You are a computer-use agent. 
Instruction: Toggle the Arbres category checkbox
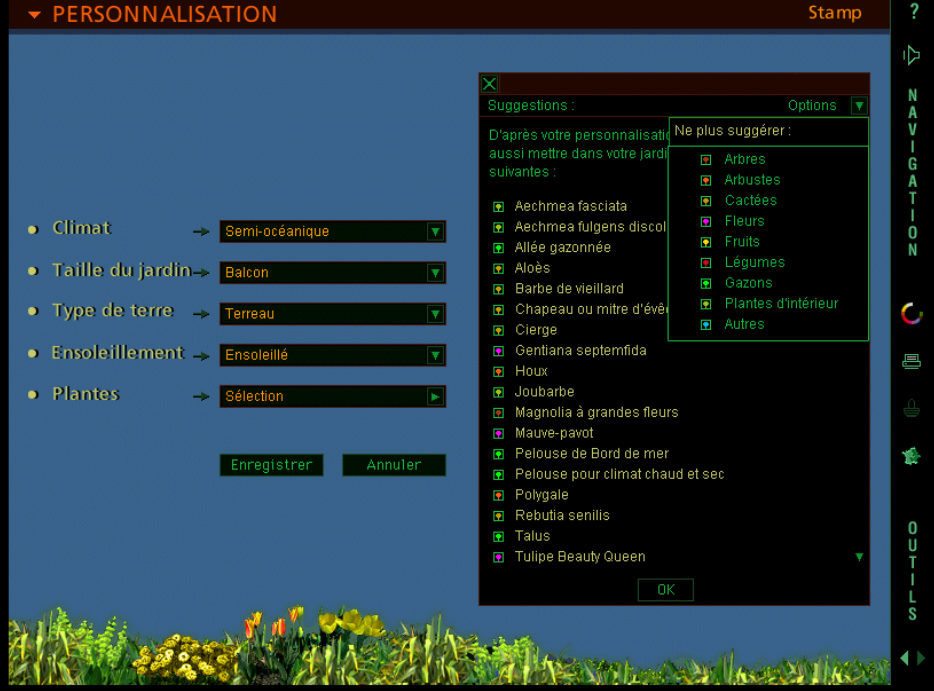coord(706,160)
